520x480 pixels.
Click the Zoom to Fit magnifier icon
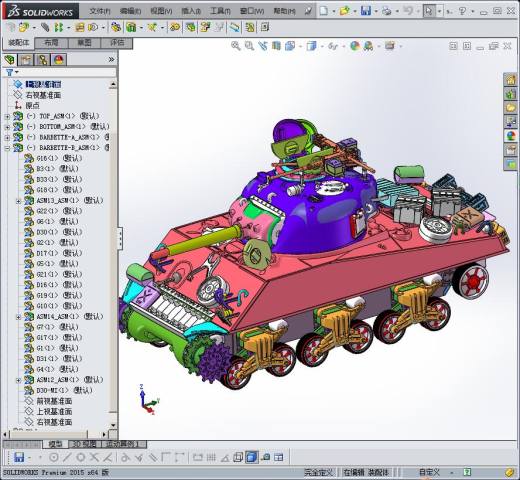click(236, 46)
